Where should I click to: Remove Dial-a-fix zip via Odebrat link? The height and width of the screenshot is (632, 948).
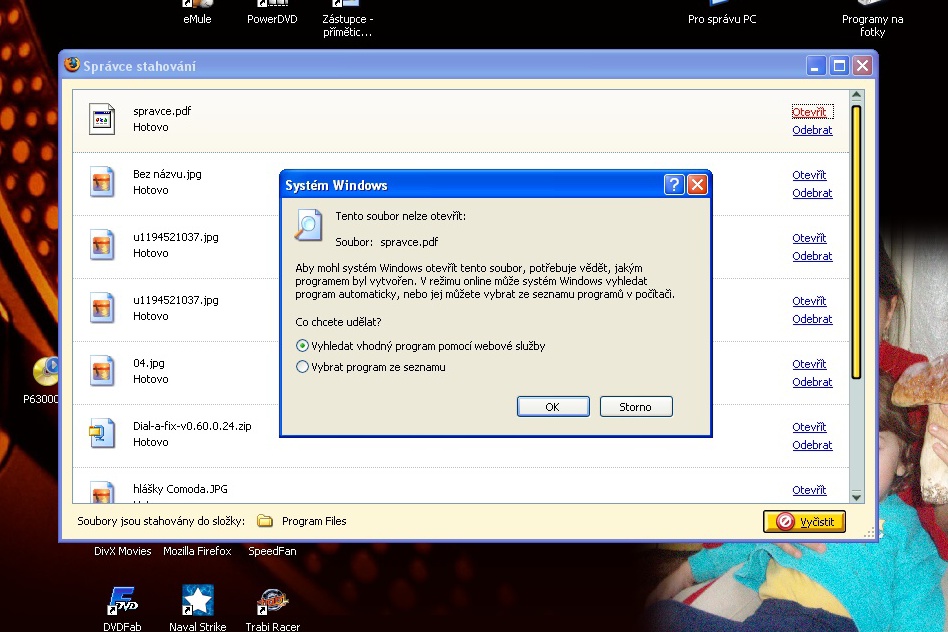point(812,445)
